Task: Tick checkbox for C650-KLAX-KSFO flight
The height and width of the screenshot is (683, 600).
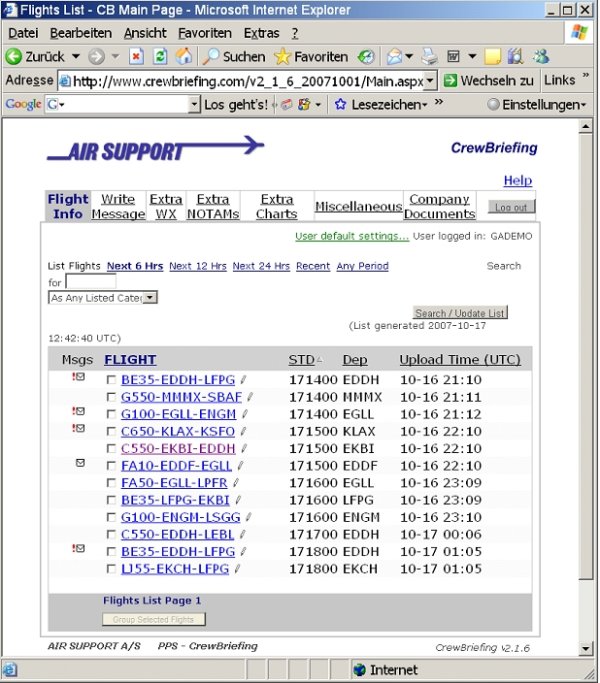Action: pos(112,431)
